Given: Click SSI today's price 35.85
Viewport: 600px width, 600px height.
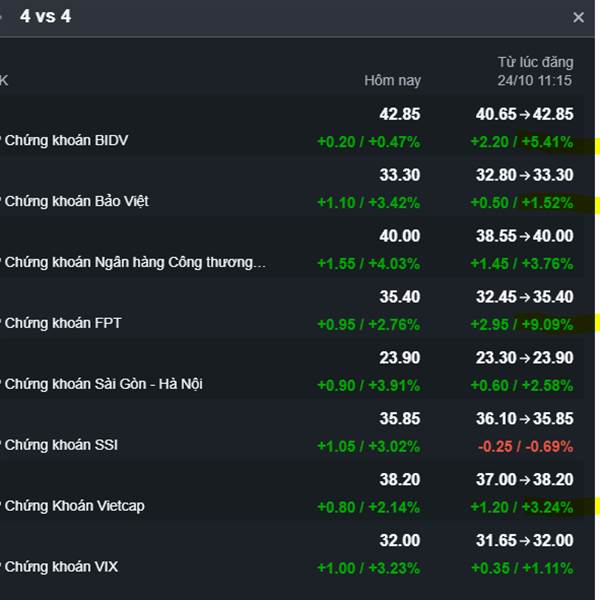Looking at the screenshot, I should click(x=400, y=419).
